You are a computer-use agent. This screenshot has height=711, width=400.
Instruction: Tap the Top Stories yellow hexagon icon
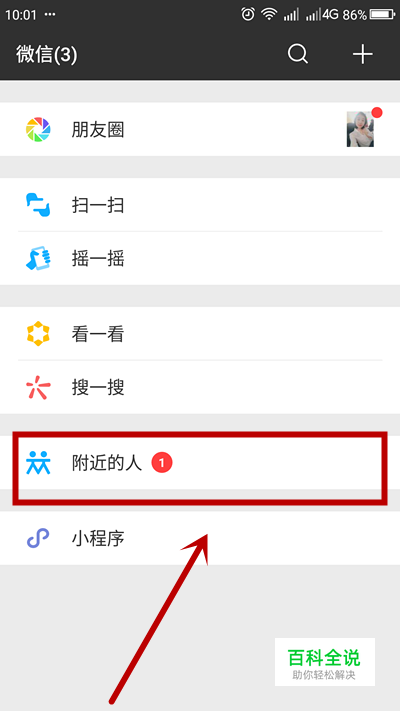(38, 334)
